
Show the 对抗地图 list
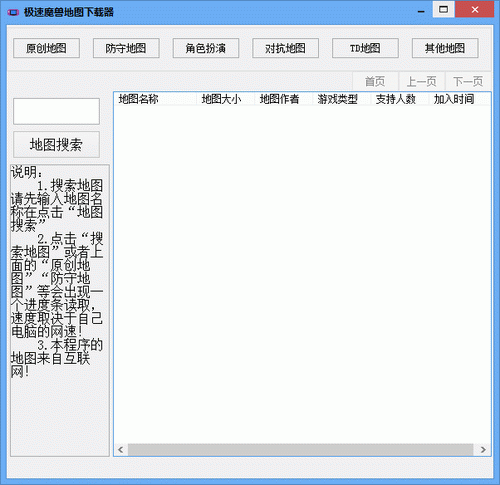point(285,48)
